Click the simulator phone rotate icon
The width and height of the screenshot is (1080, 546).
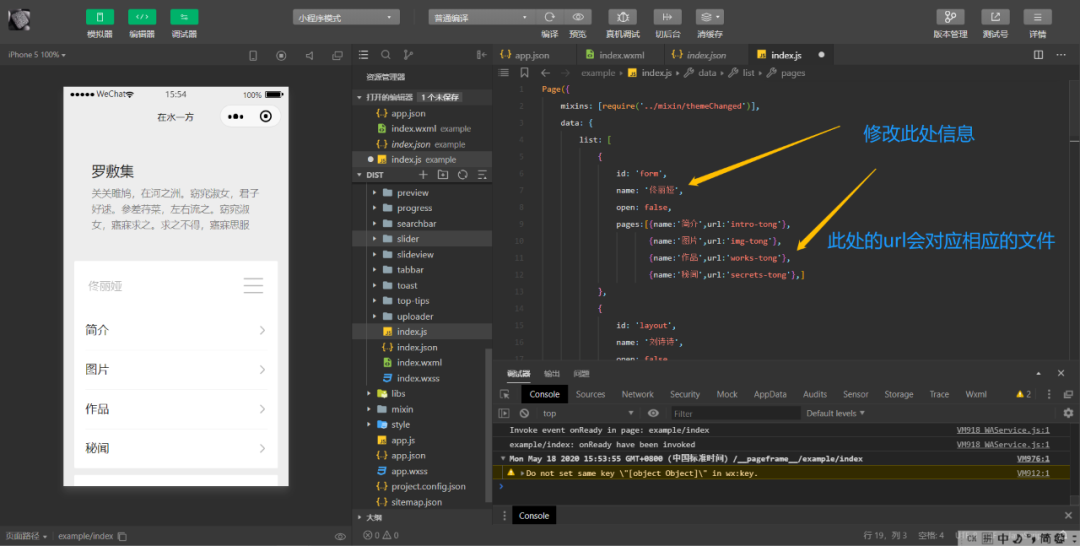[x=253, y=56]
